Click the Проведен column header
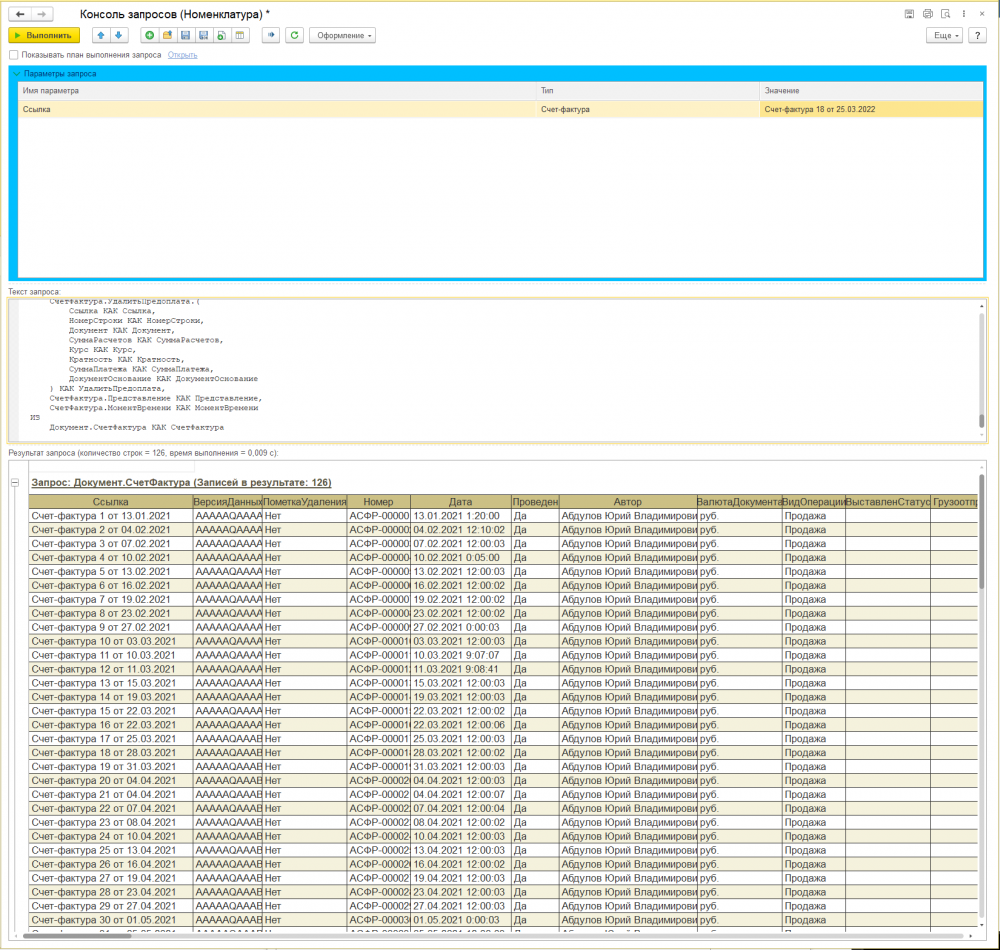This screenshot has height=950, width=1000. [x=535, y=502]
